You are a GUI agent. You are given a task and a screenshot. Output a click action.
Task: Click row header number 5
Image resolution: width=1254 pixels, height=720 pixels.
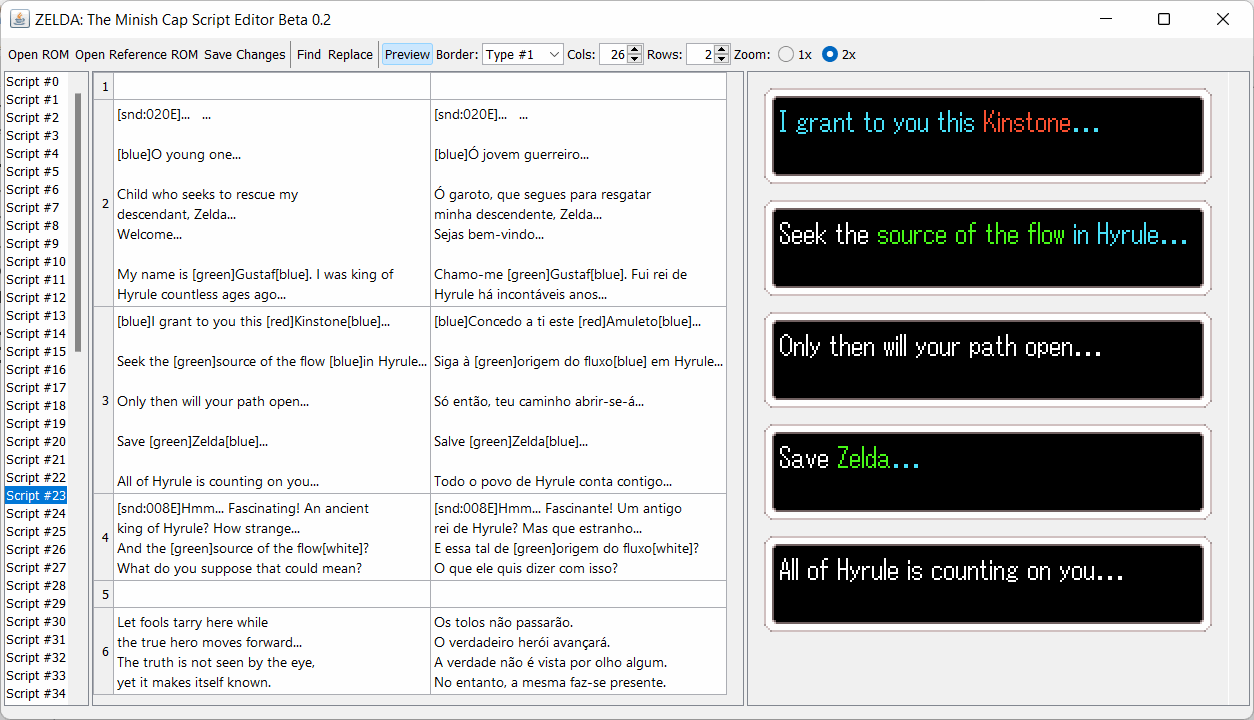tap(106, 594)
